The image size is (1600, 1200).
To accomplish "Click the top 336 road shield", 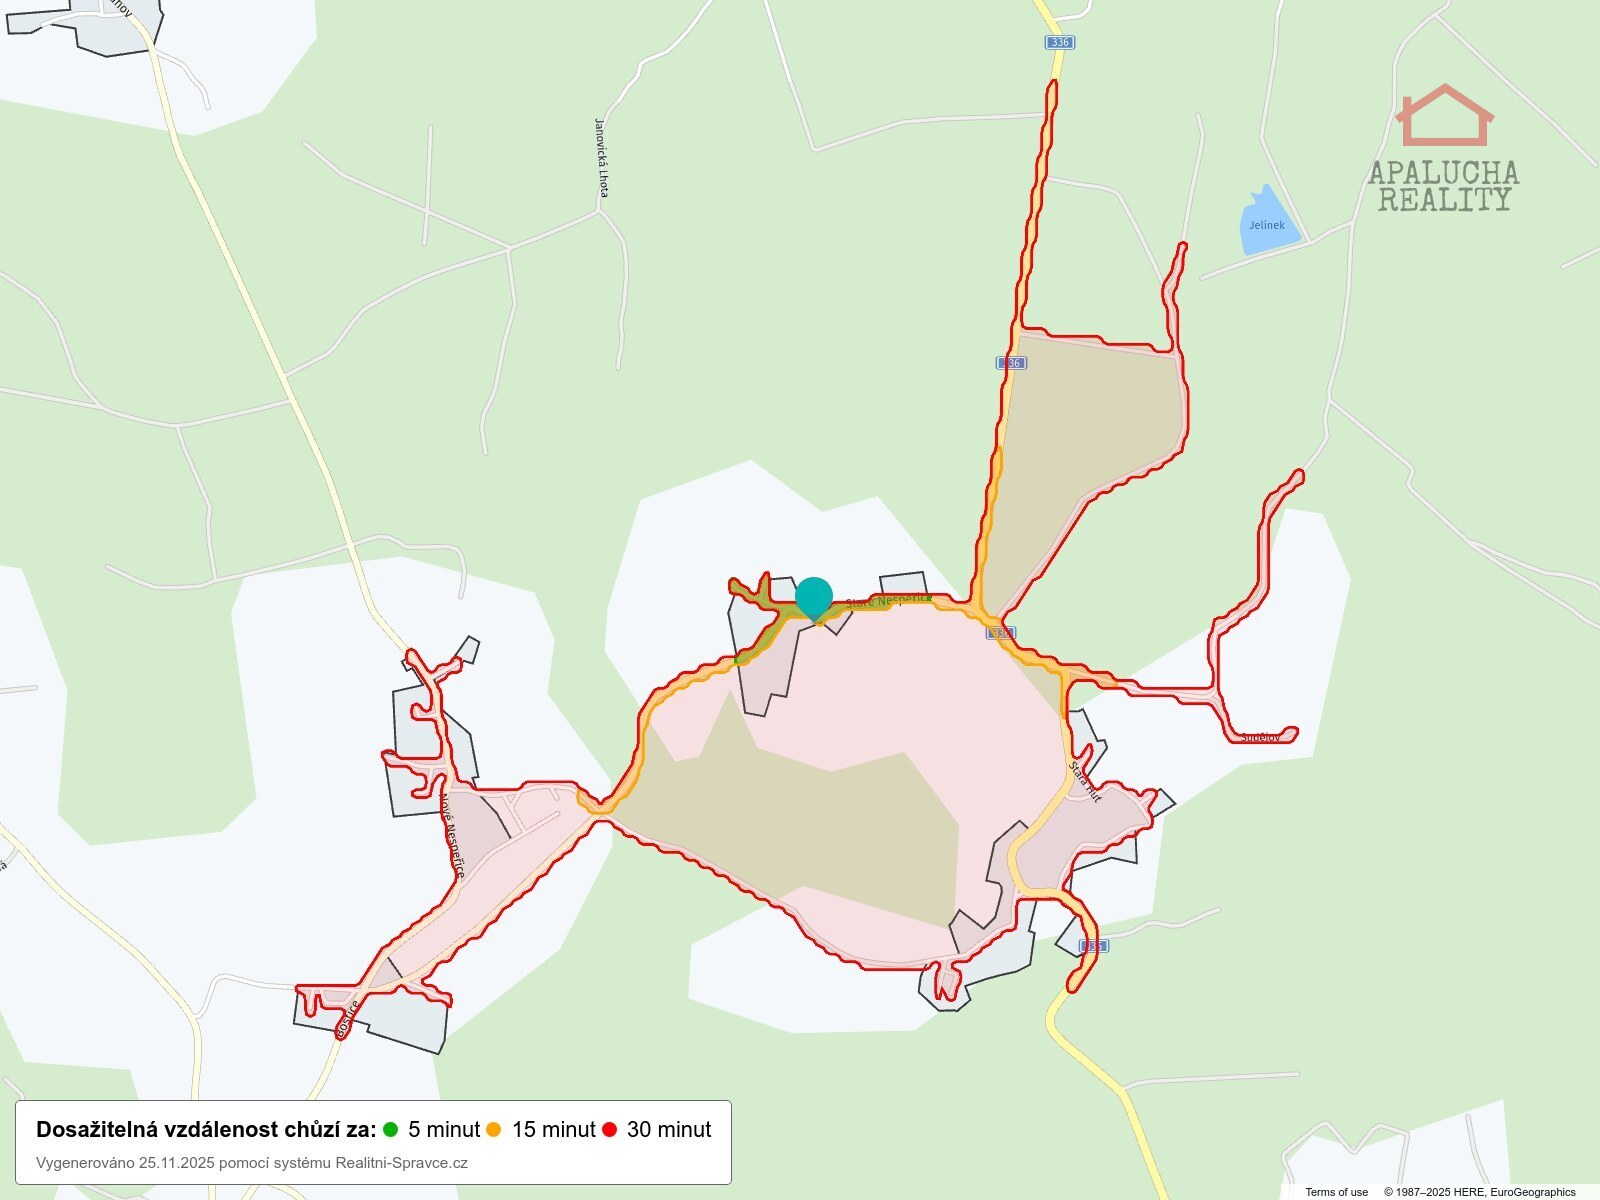I will point(1060,42).
